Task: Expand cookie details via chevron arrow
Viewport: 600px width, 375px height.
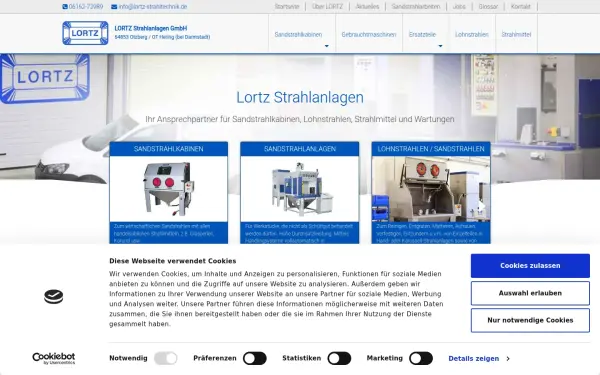Action: pyautogui.click(x=508, y=359)
